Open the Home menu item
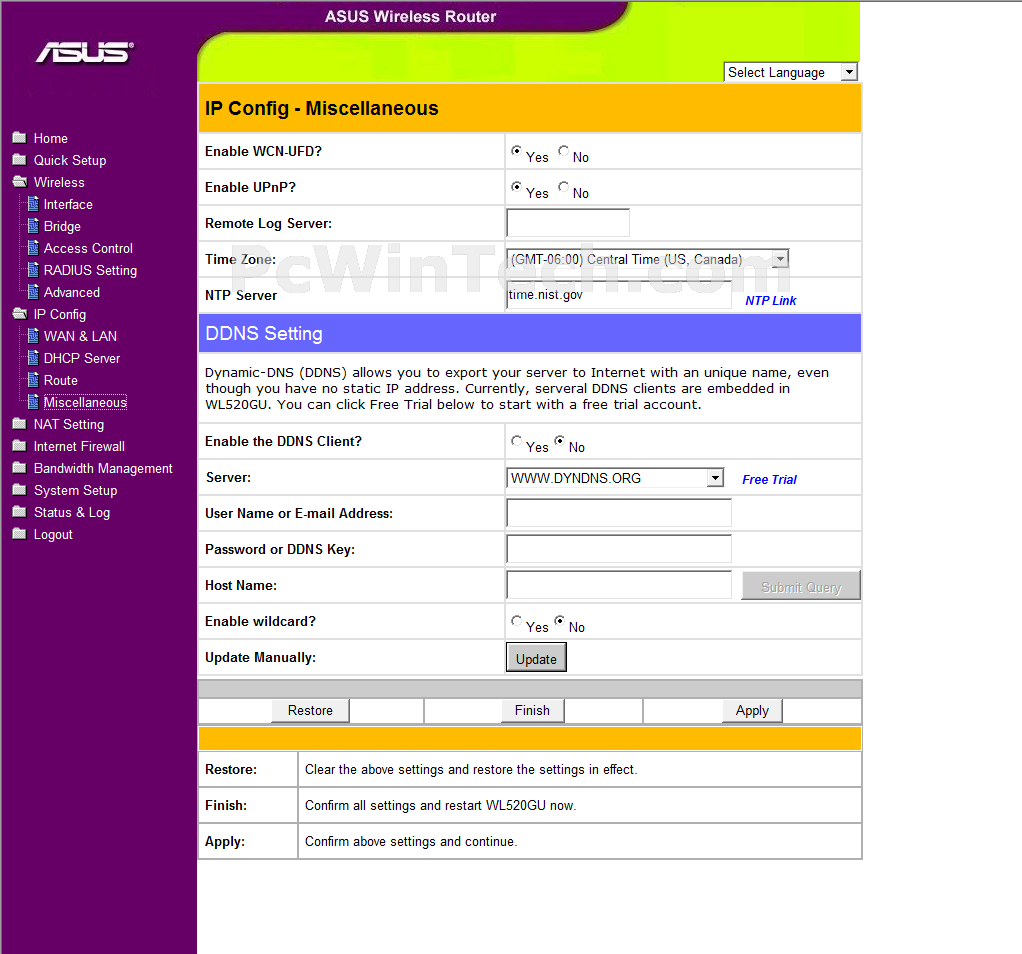1022x954 pixels. pyautogui.click(x=51, y=138)
